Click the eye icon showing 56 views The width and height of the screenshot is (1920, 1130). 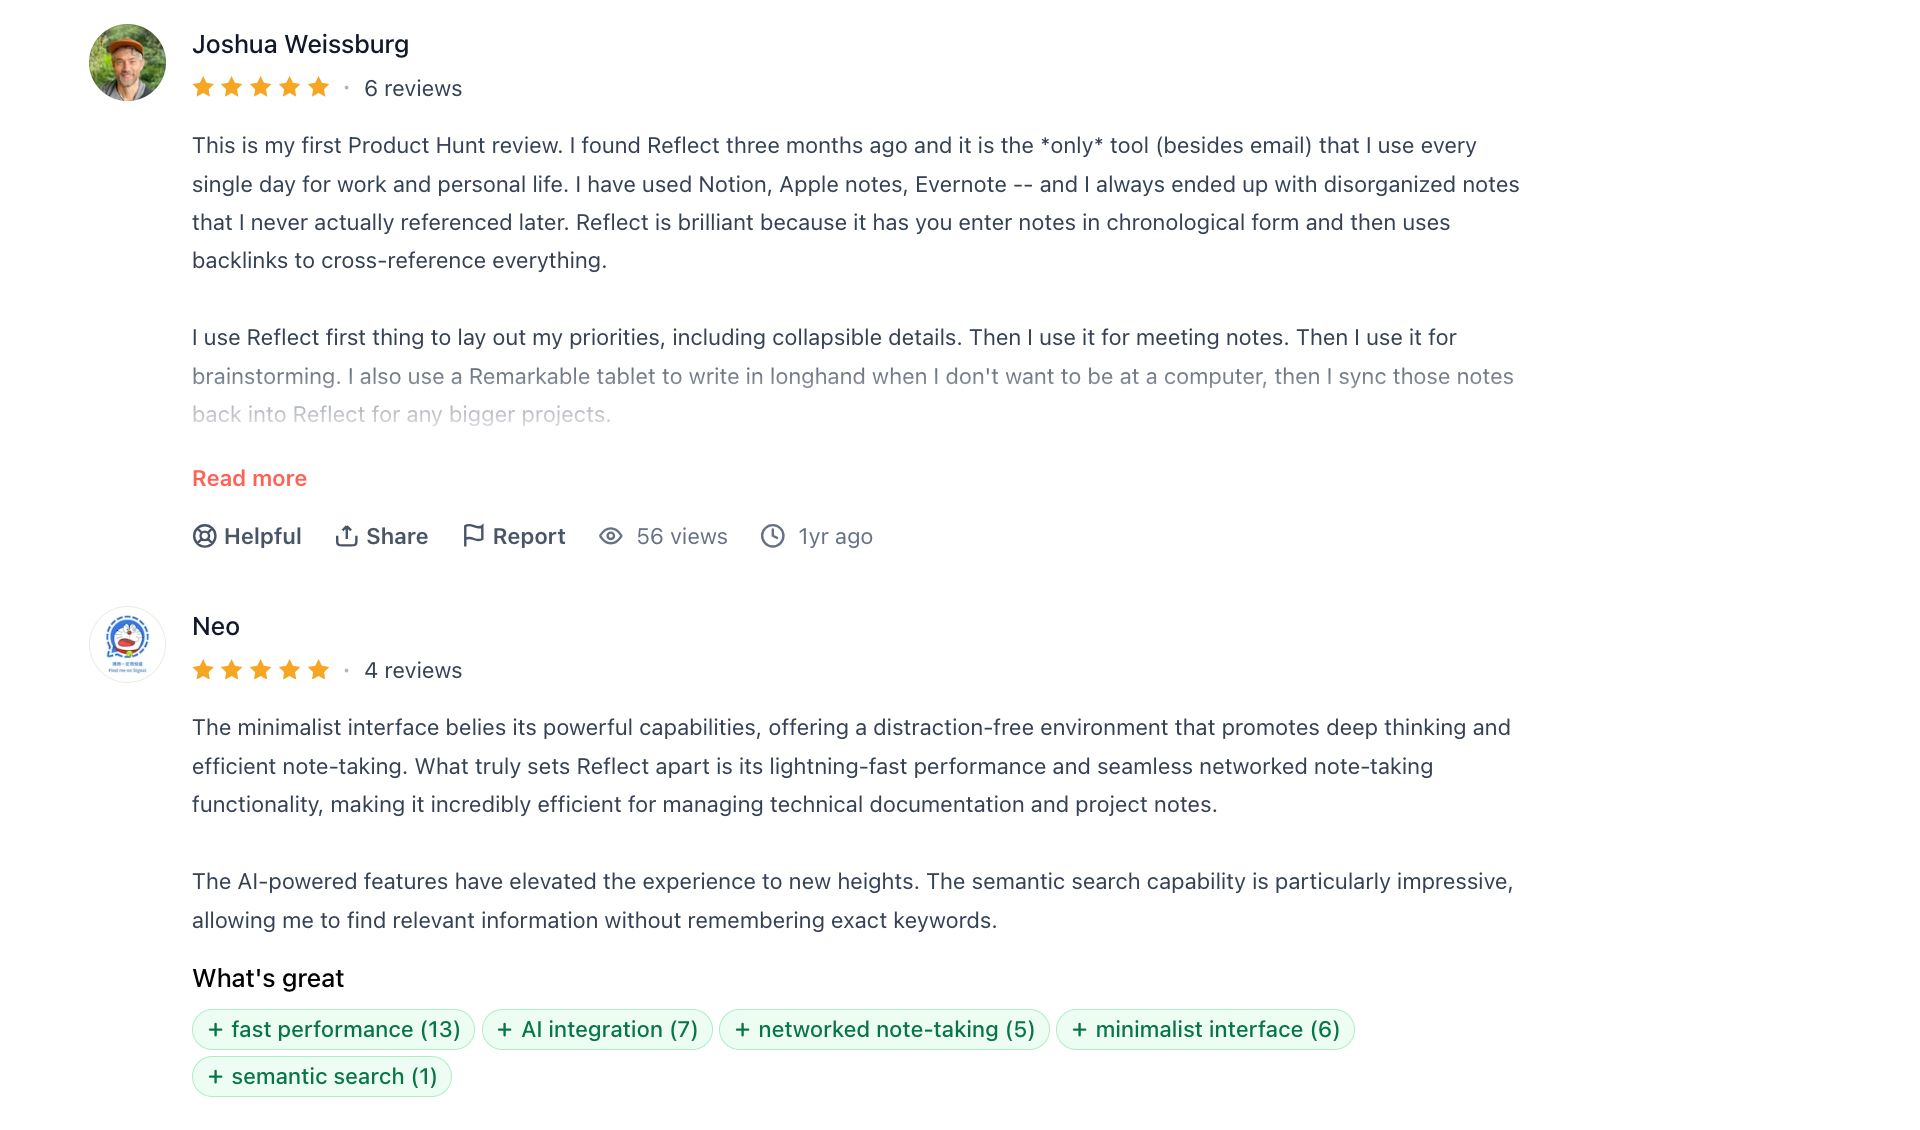click(610, 537)
